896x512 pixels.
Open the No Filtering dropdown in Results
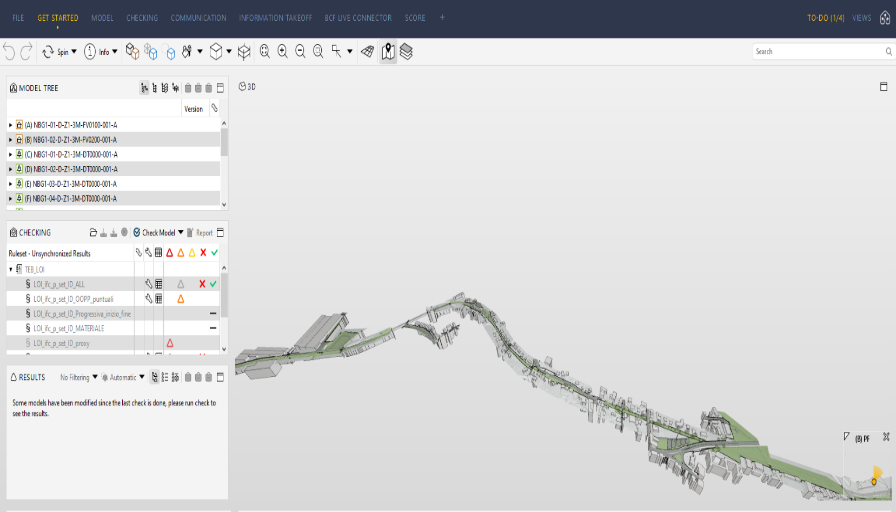(78, 377)
